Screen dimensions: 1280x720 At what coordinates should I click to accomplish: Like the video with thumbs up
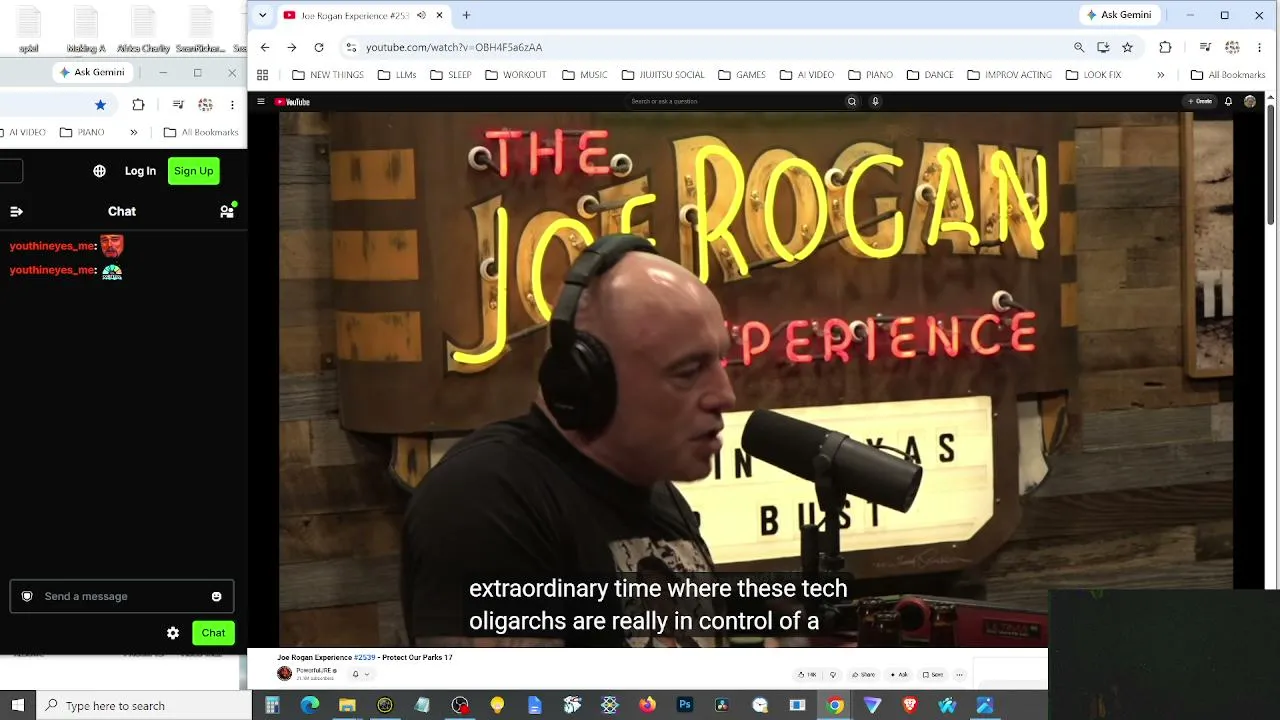[x=807, y=674]
